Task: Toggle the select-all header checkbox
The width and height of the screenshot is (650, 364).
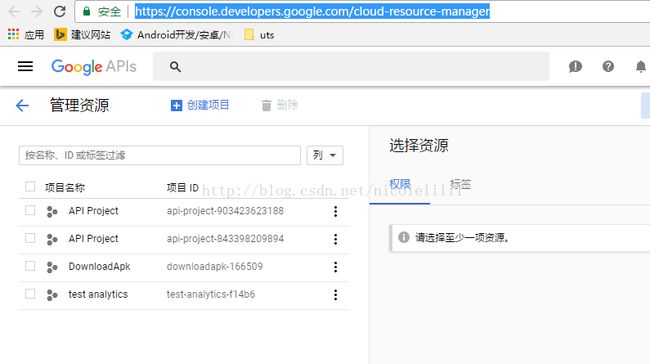Action: point(30,187)
